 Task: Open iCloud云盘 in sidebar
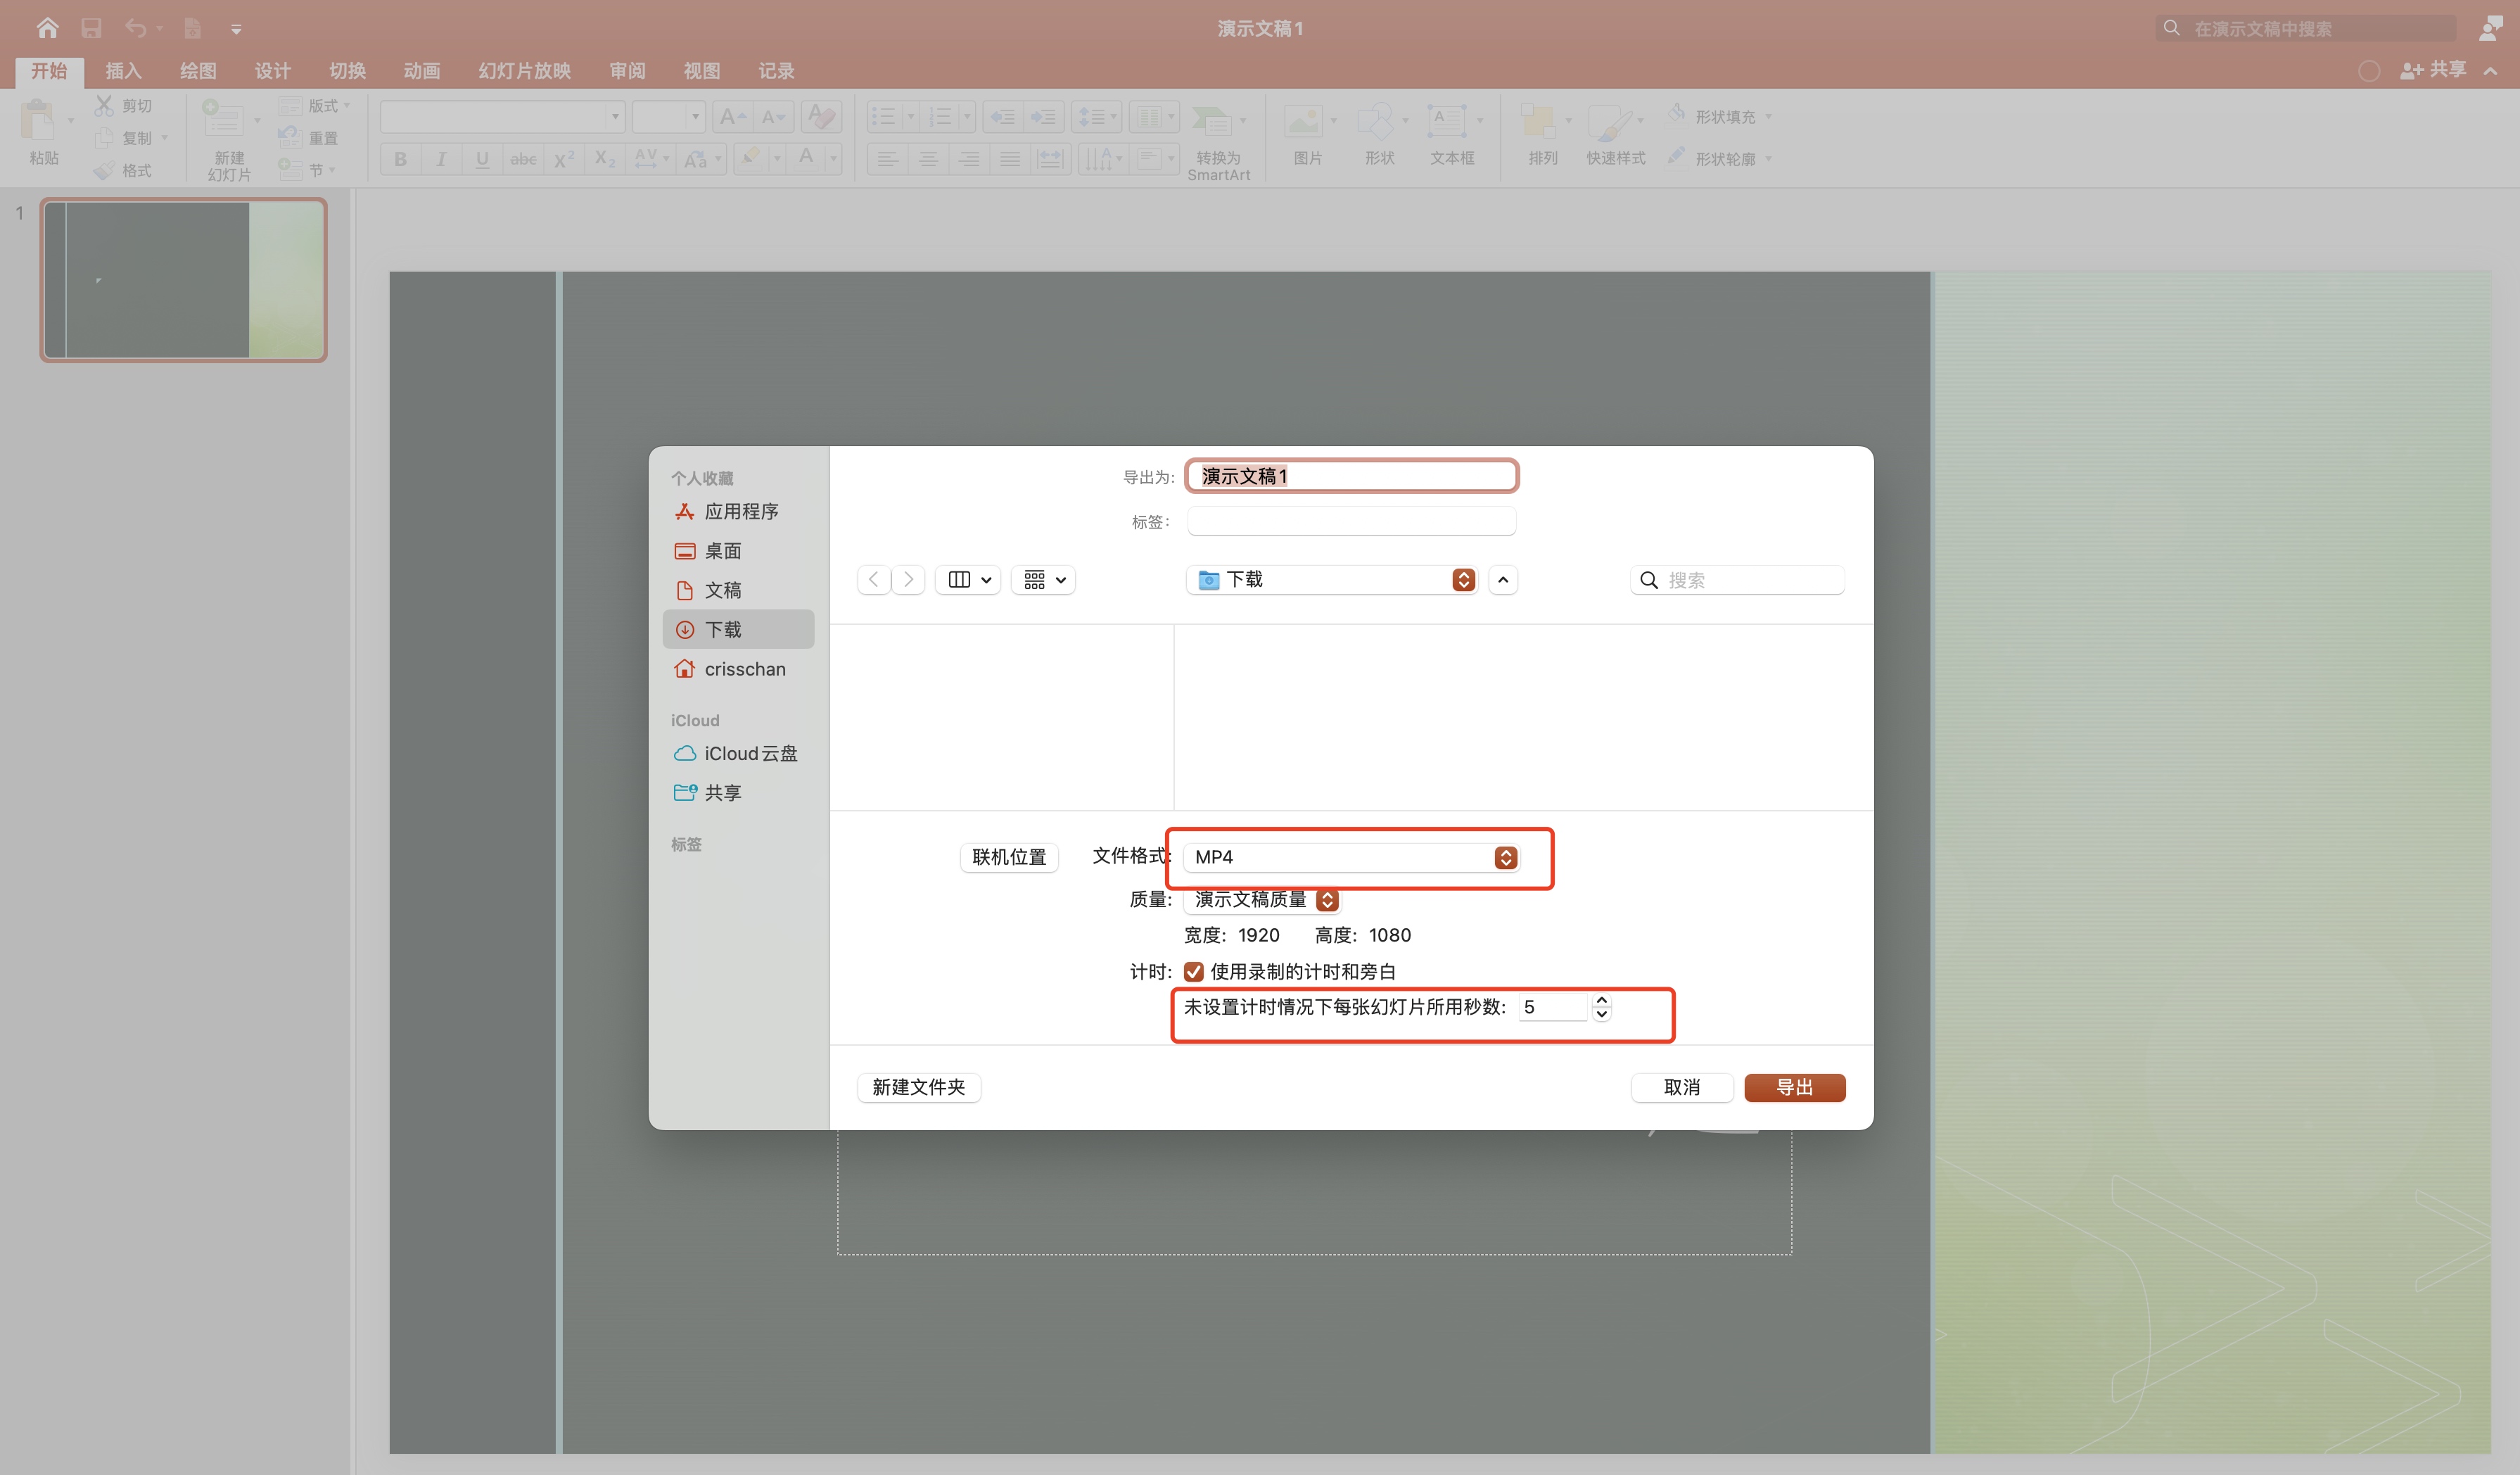(749, 753)
